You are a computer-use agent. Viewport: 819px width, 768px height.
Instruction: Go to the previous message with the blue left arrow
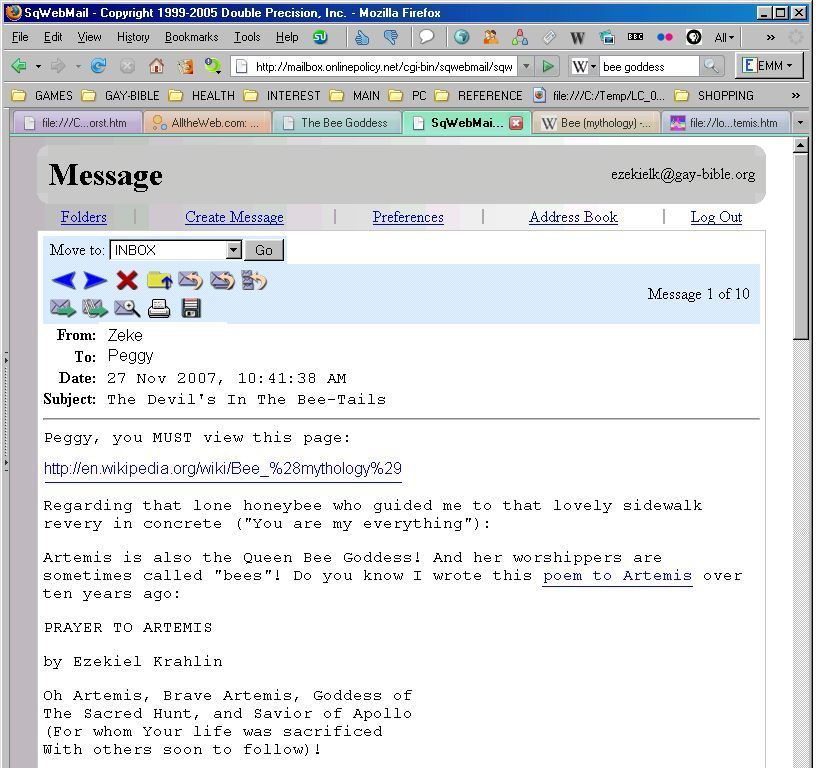tap(64, 281)
